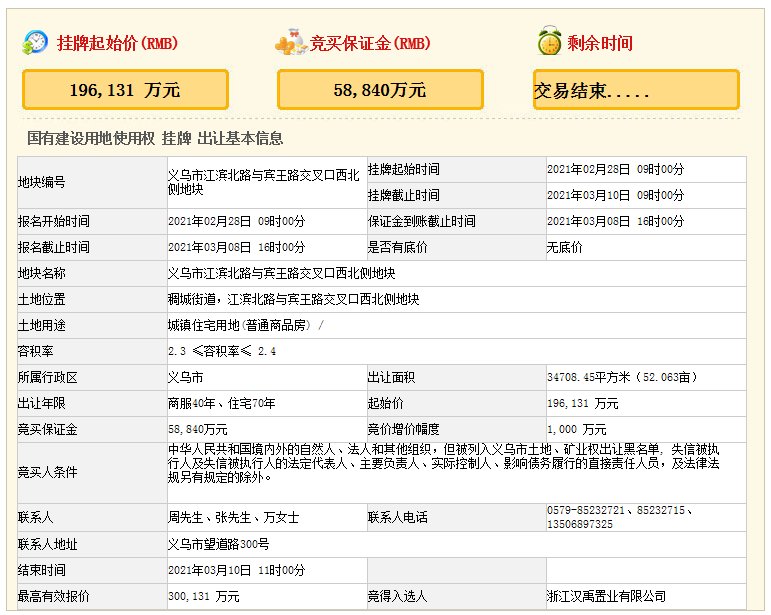This screenshot has height=615, width=771.
Task: Click the 土地用途 label
Action: coord(41,325)
